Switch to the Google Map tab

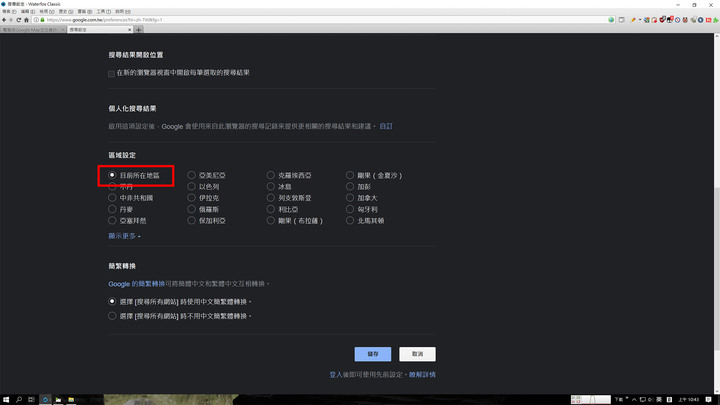[x=32, y=30]
